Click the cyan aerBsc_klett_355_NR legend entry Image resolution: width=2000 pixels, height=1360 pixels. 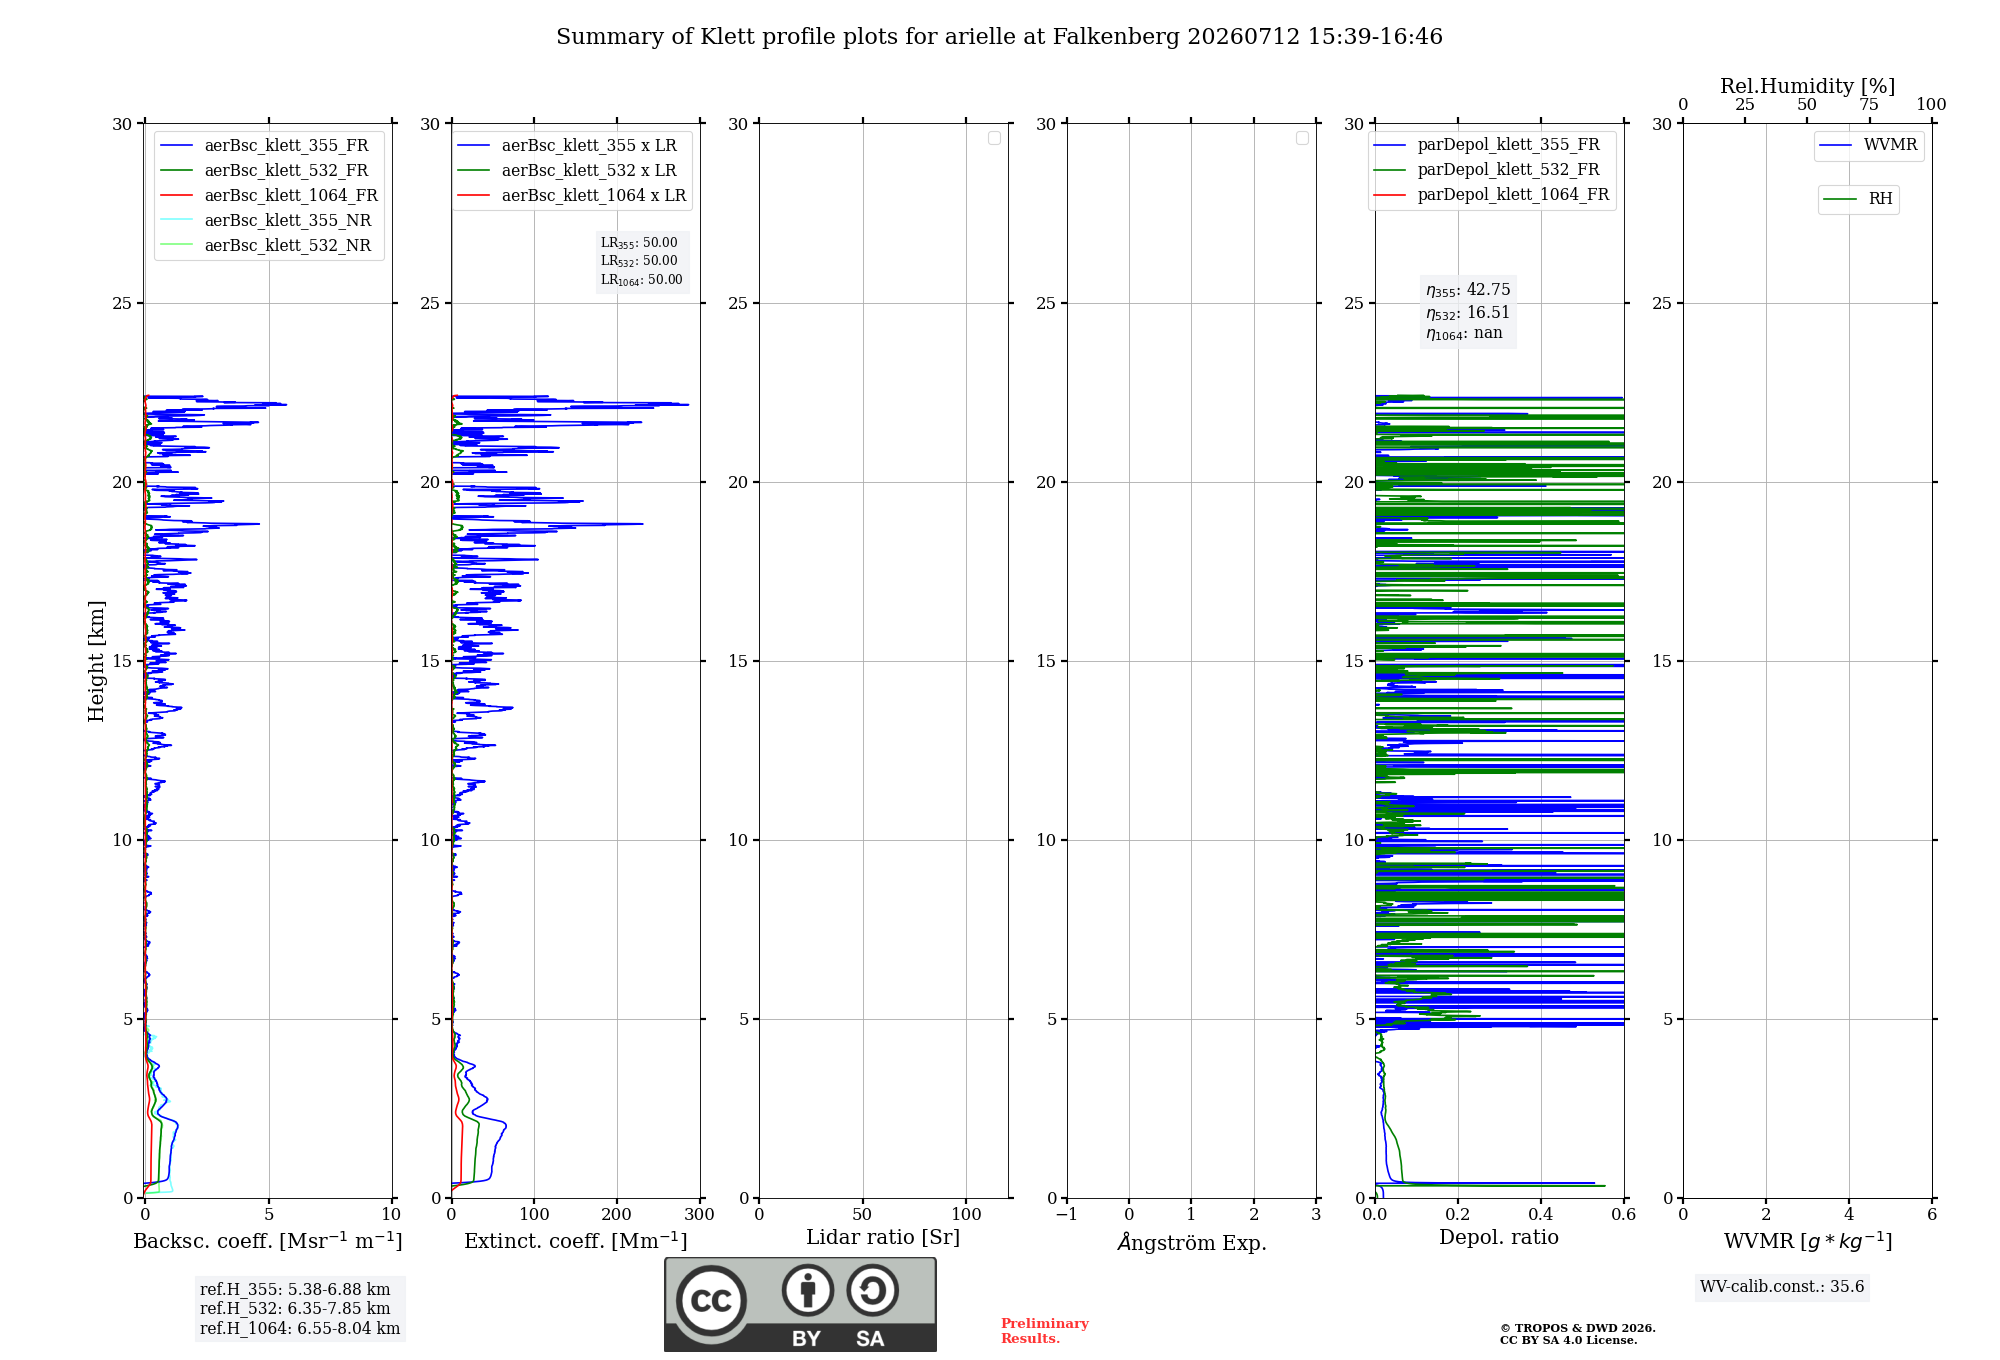tap(266, 221)
